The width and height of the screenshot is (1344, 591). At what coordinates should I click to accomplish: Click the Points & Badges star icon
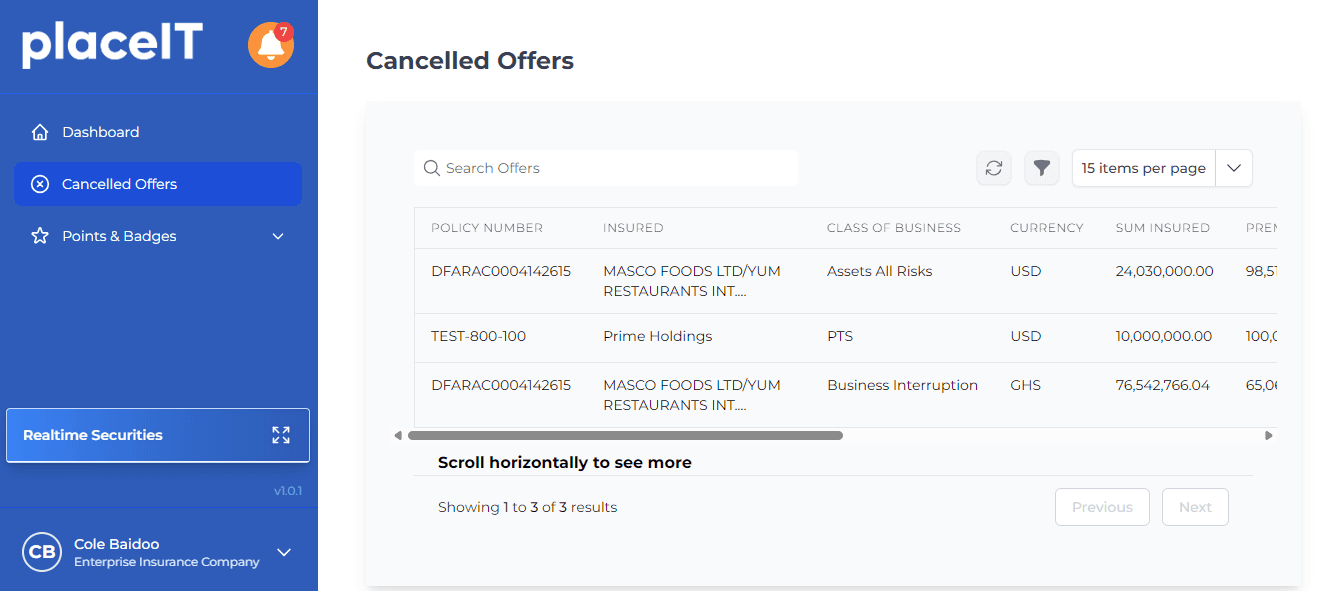pyautogui.click(x=40, y=236)
